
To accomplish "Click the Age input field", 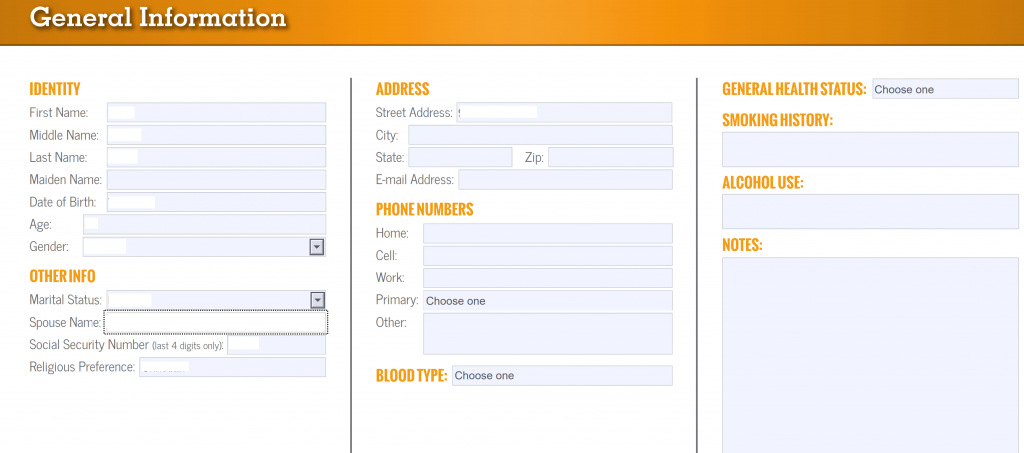I will (204, 224).
